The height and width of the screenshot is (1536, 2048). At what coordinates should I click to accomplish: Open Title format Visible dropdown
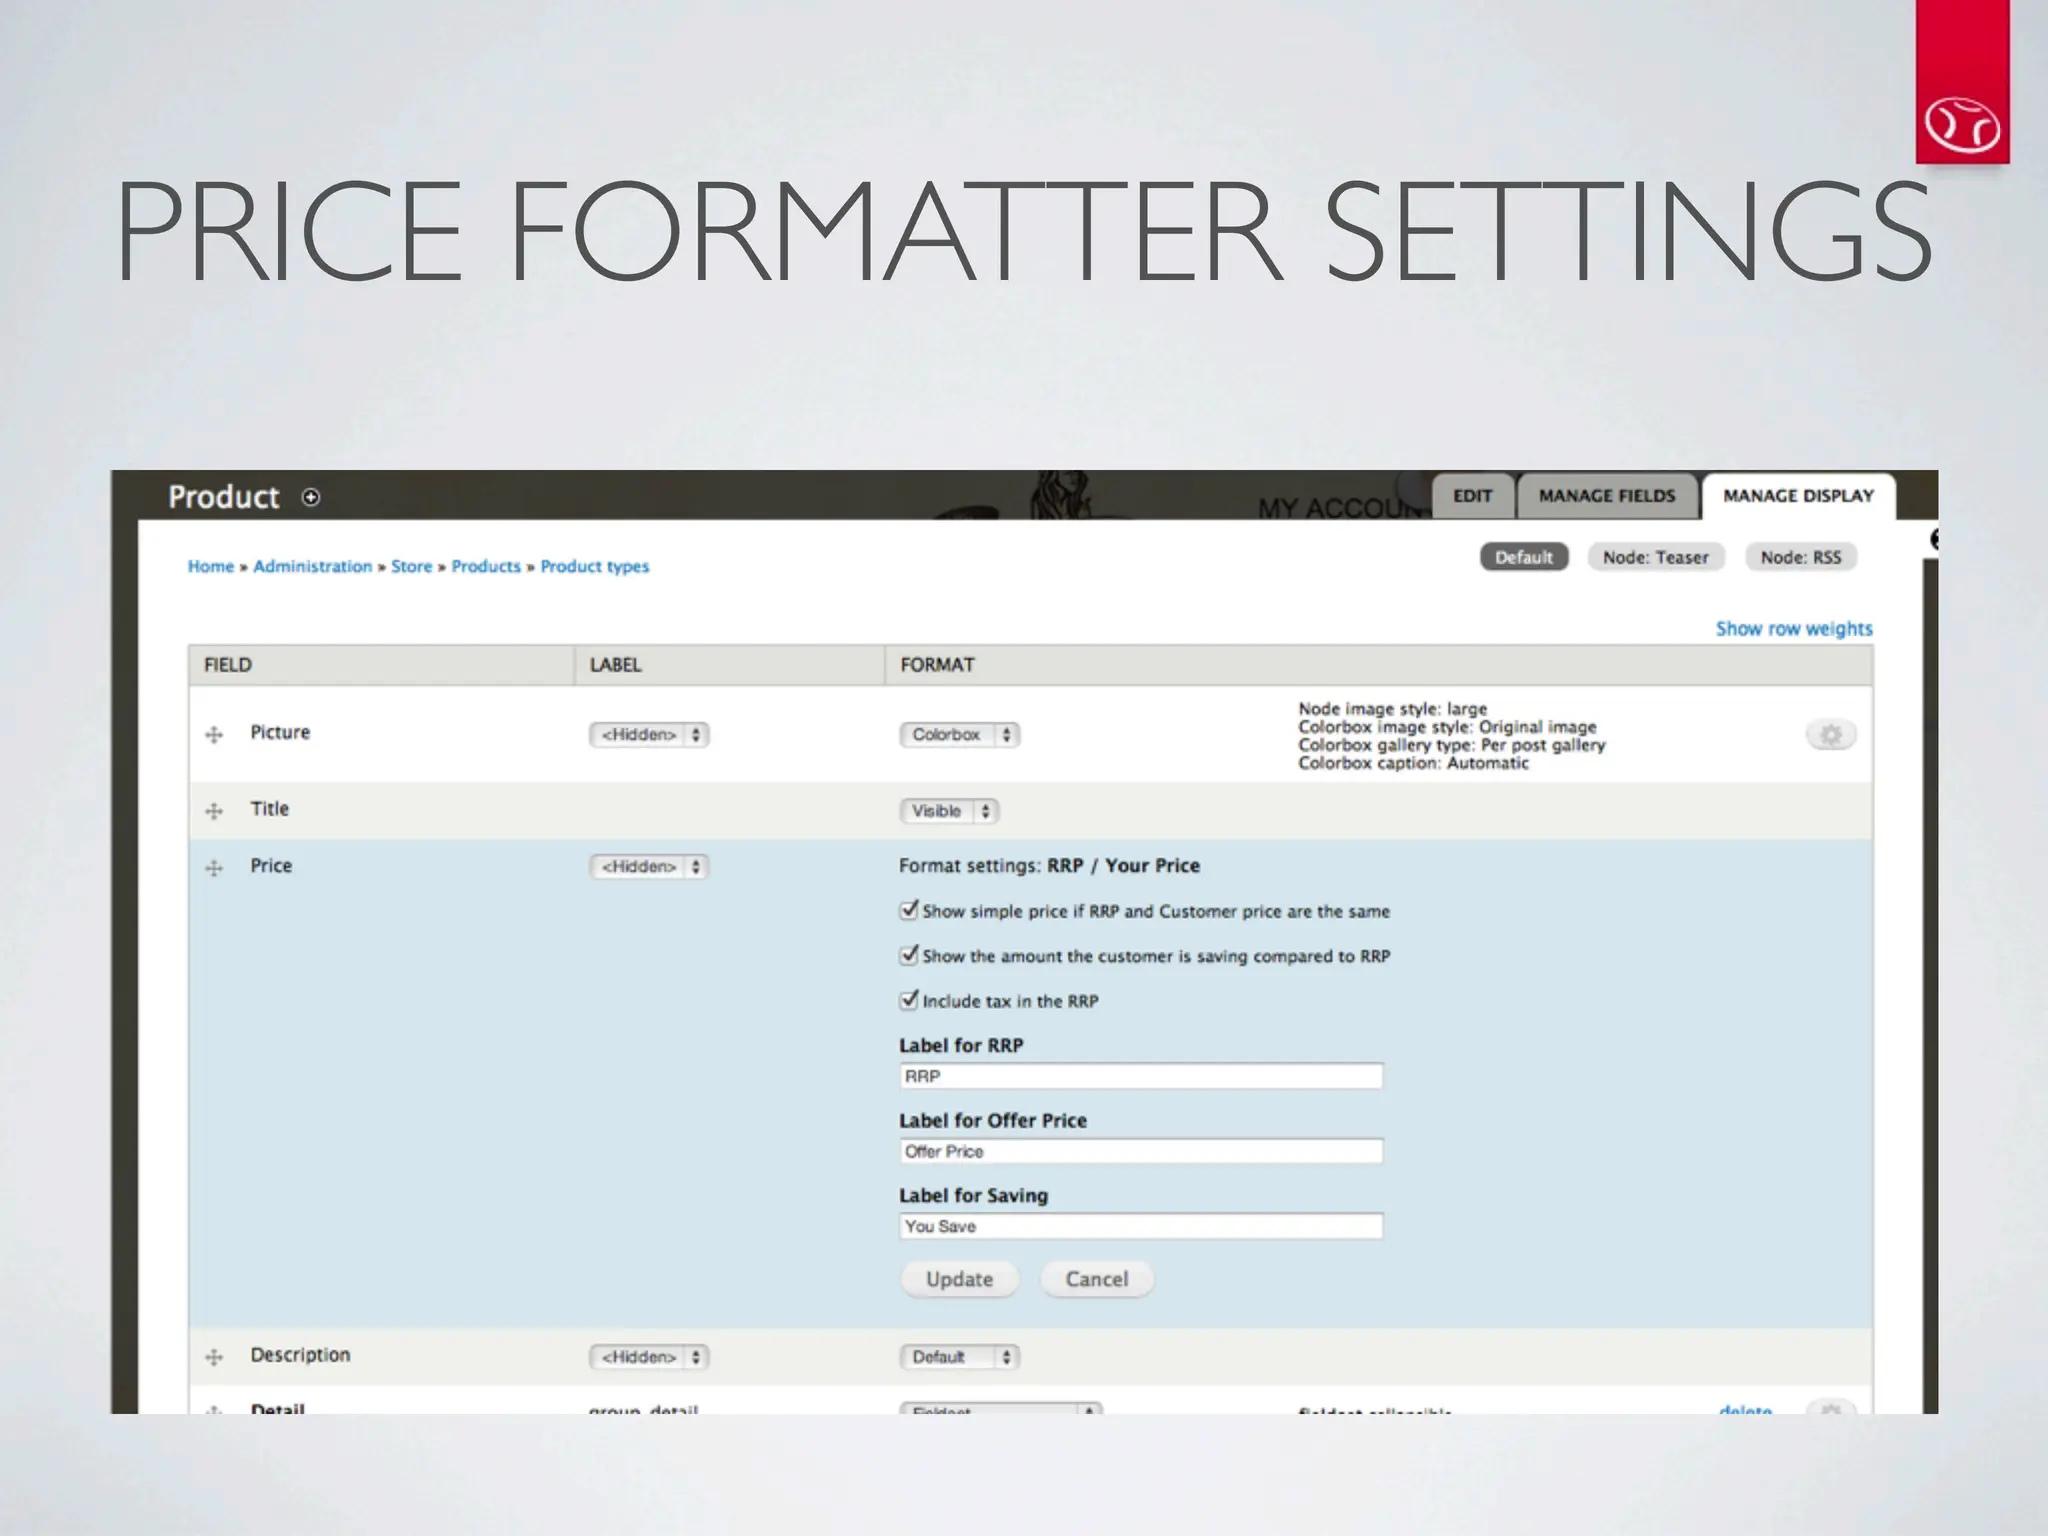tap(950, 811)
